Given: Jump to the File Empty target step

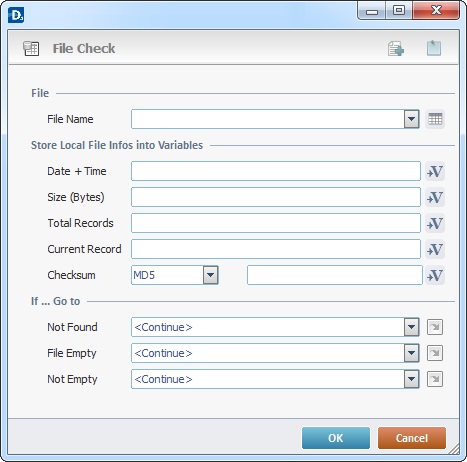Looking at the screenshot, I should click(435, 353).
